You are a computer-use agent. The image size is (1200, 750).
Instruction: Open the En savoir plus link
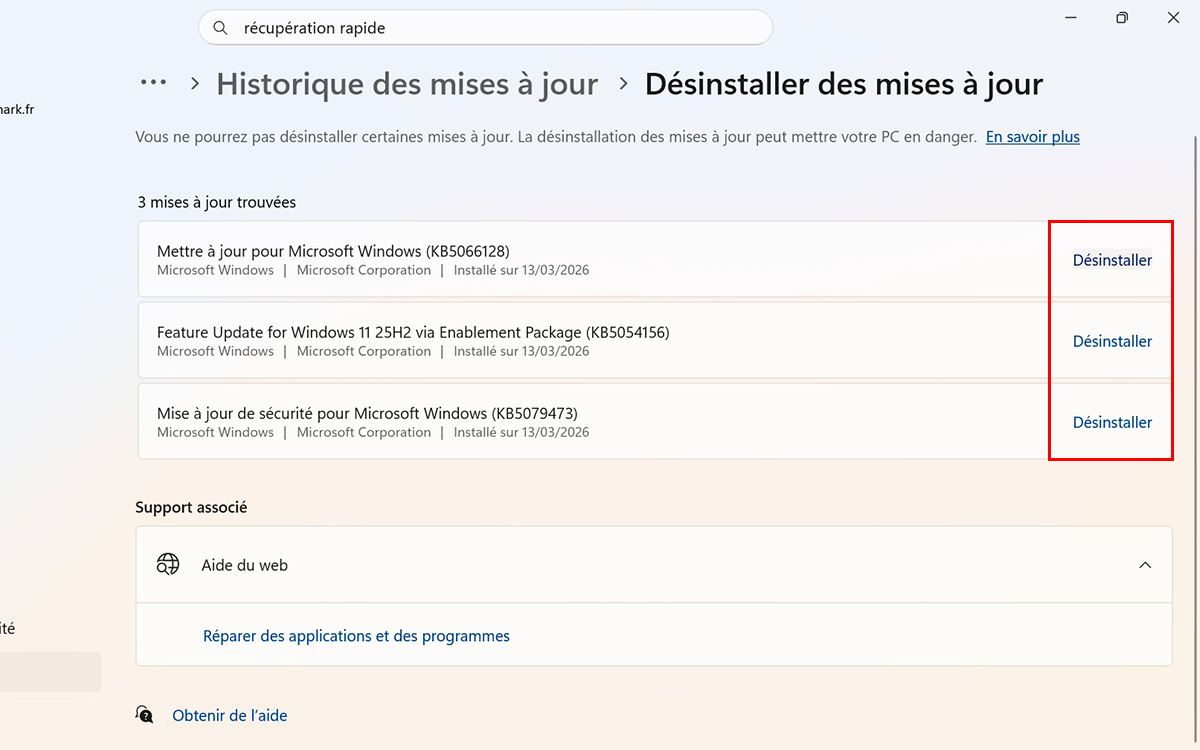click(1032, 136)
